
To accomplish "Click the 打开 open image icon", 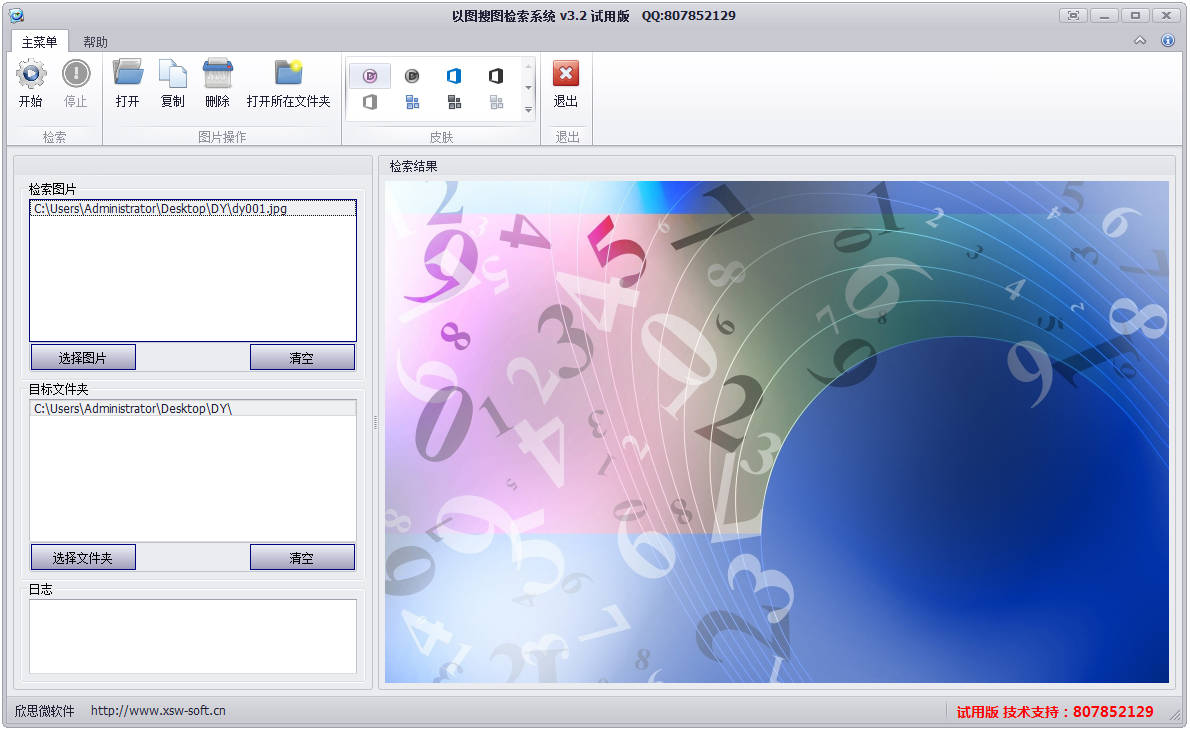I will click(127, 74).
